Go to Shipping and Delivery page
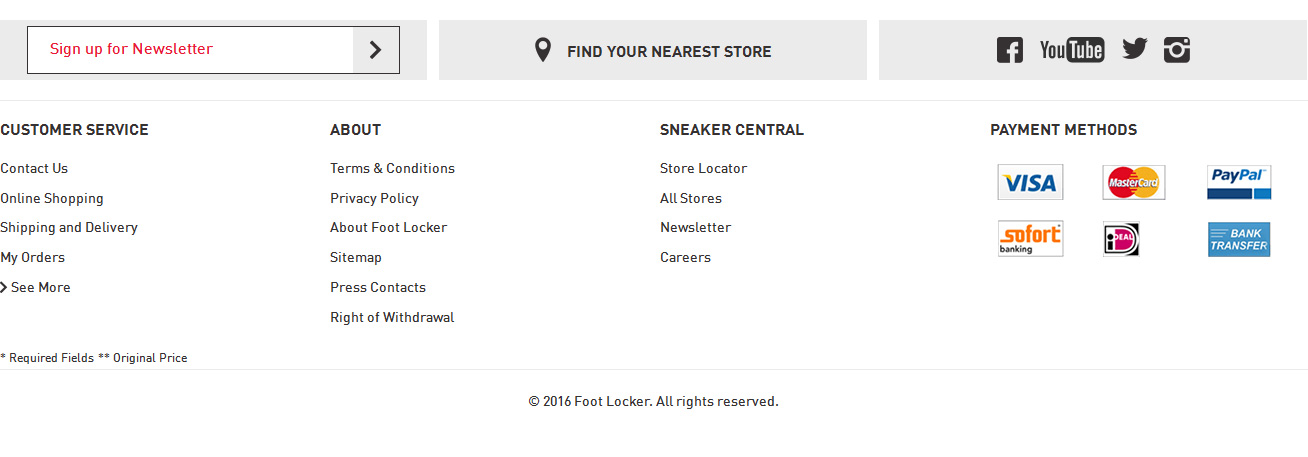The image size is (1308, 457). point(69,228)
